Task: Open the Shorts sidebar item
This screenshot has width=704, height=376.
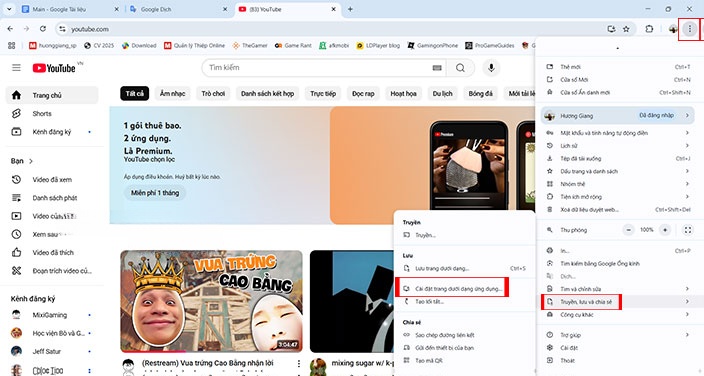Action: coord(52,114)
